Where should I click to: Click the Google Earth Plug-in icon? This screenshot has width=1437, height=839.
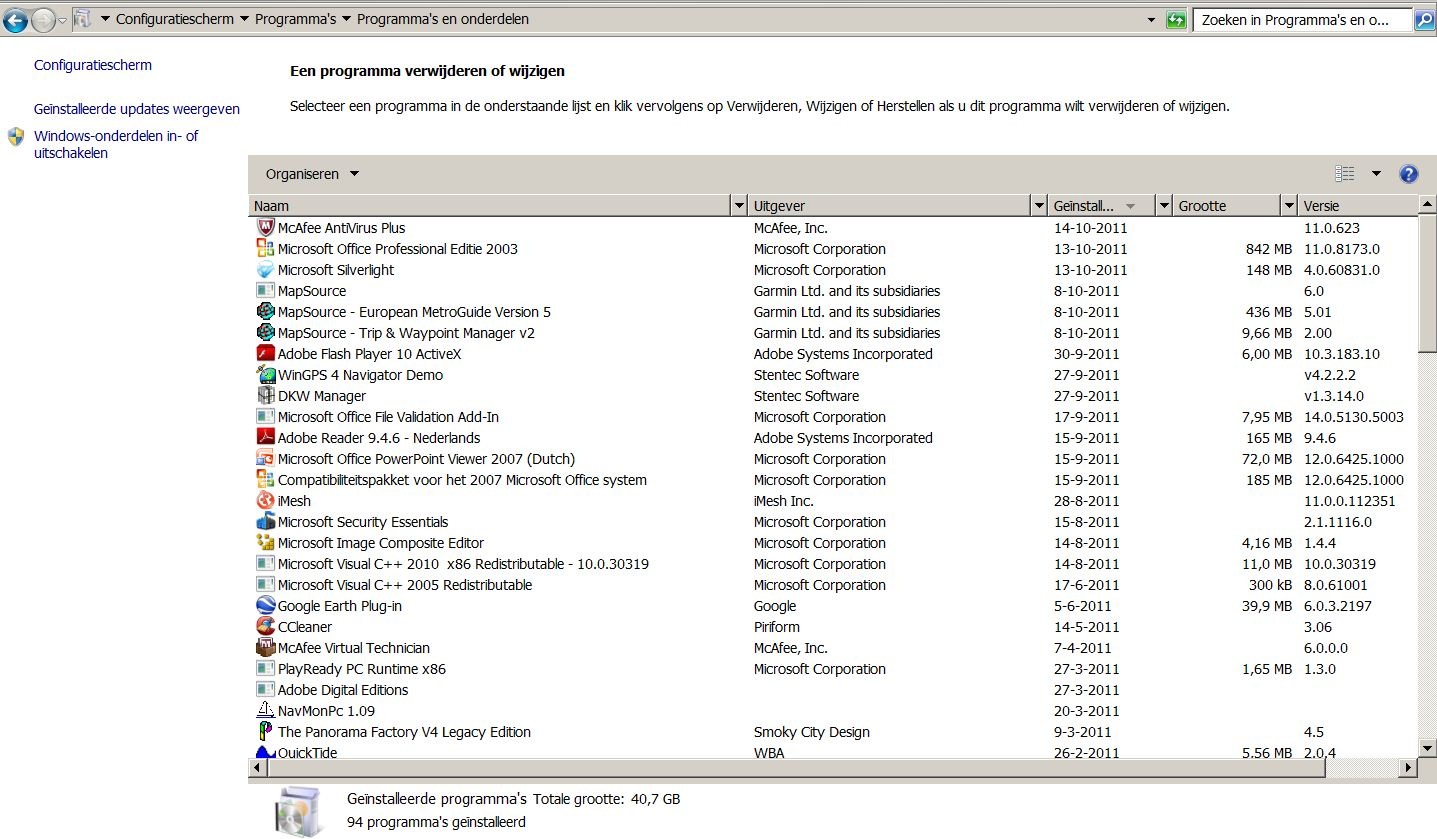click(x=265, y=606)
